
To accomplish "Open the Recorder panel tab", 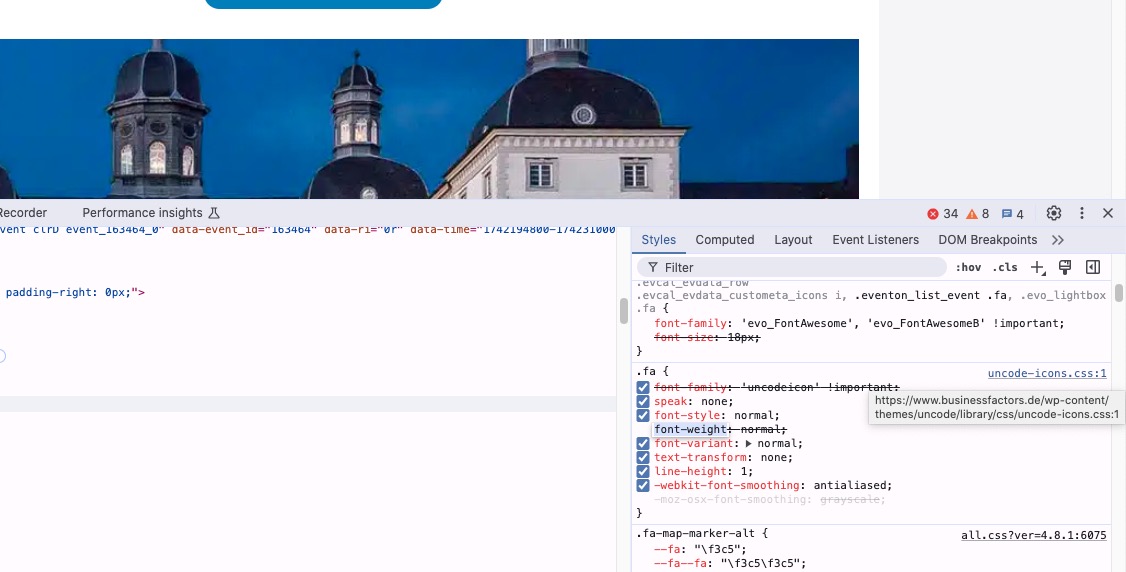I will [23, 213].
